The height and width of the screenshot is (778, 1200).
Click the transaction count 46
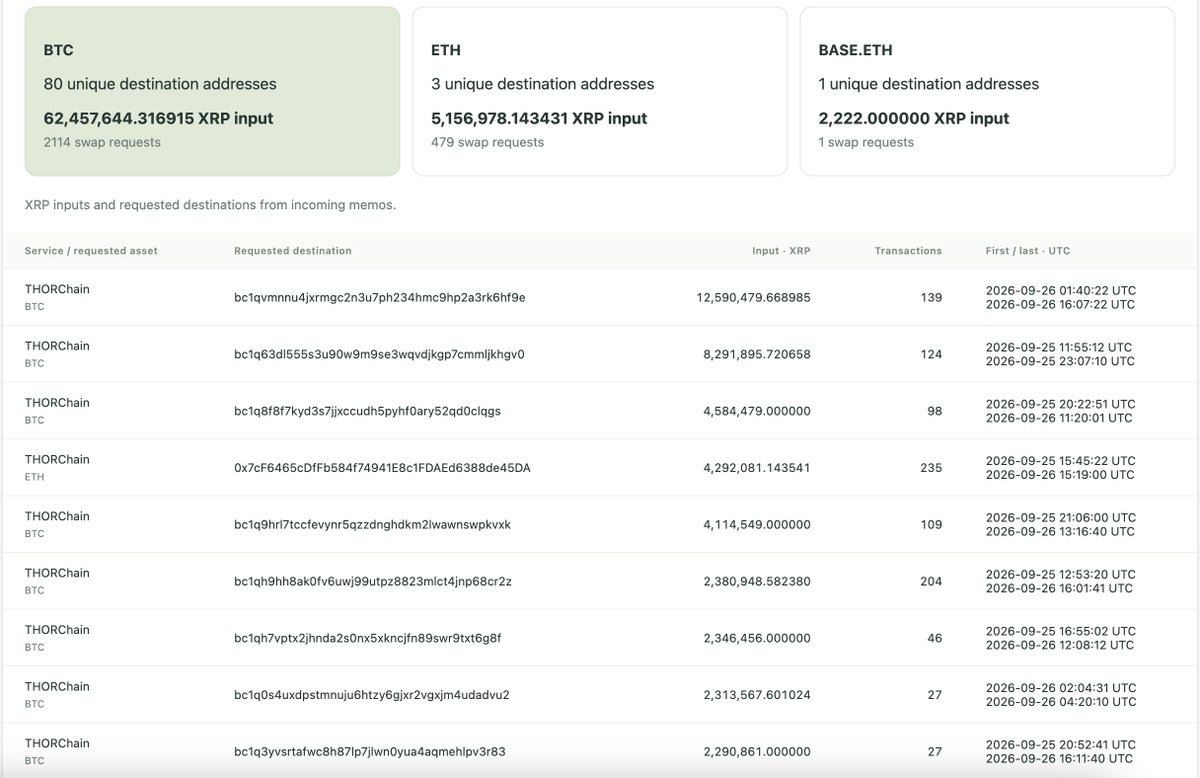[934, 638]
